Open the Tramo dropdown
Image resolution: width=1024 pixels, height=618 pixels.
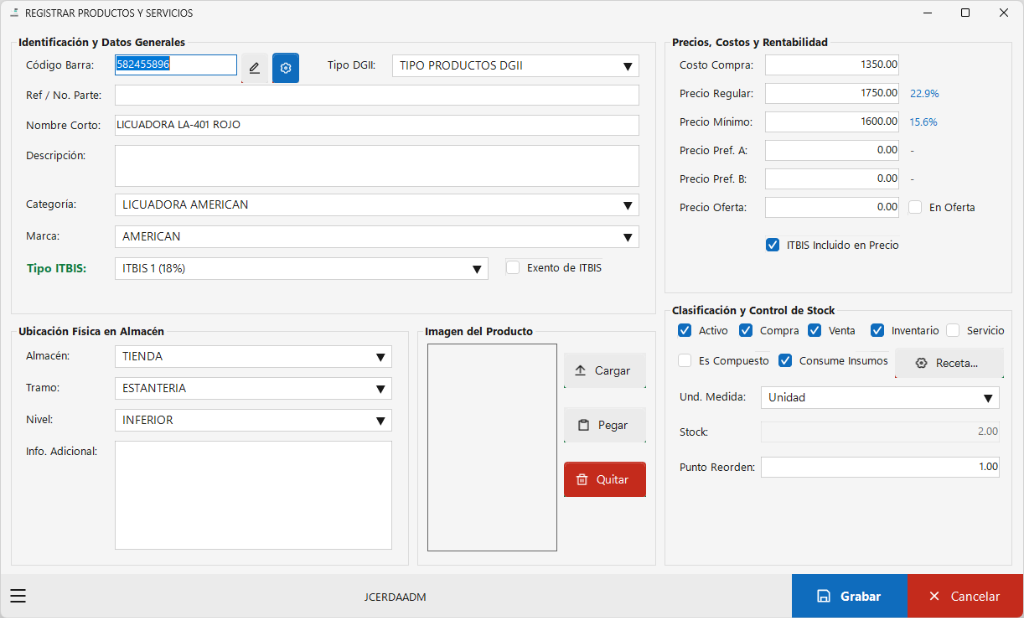[x=253, y=388]
